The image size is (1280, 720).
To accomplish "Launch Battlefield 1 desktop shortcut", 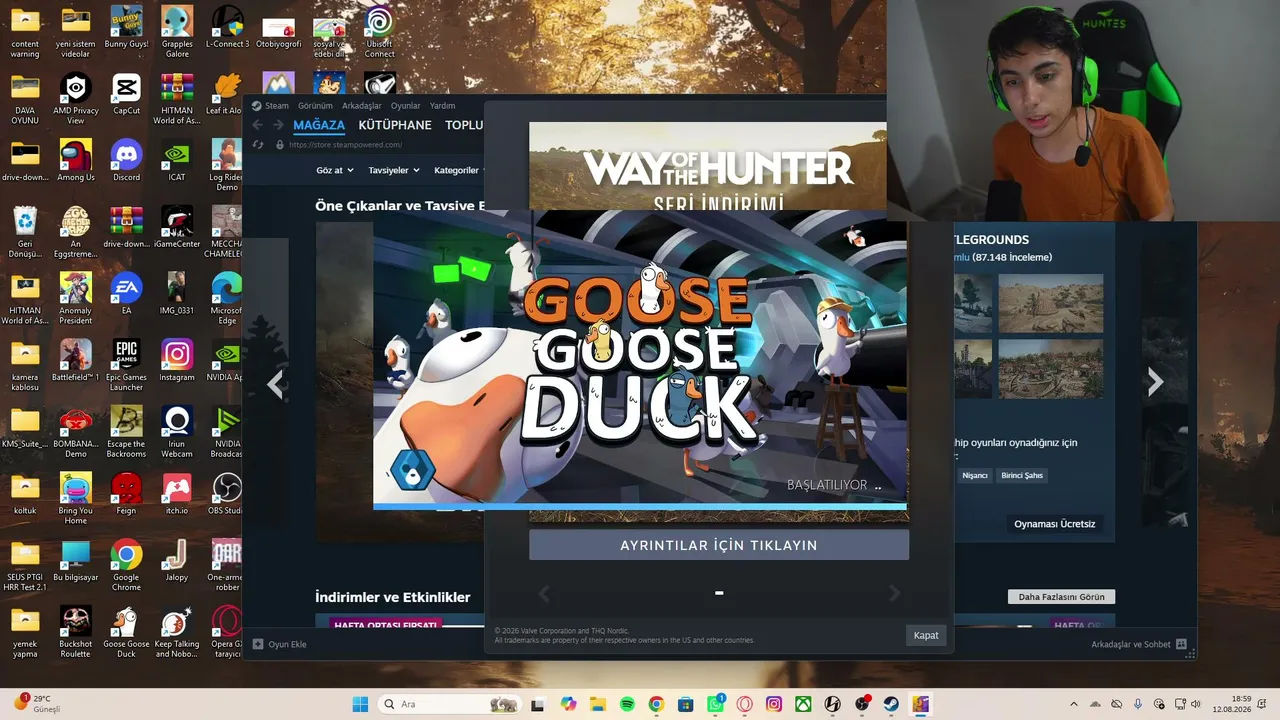I will (76, 360).
